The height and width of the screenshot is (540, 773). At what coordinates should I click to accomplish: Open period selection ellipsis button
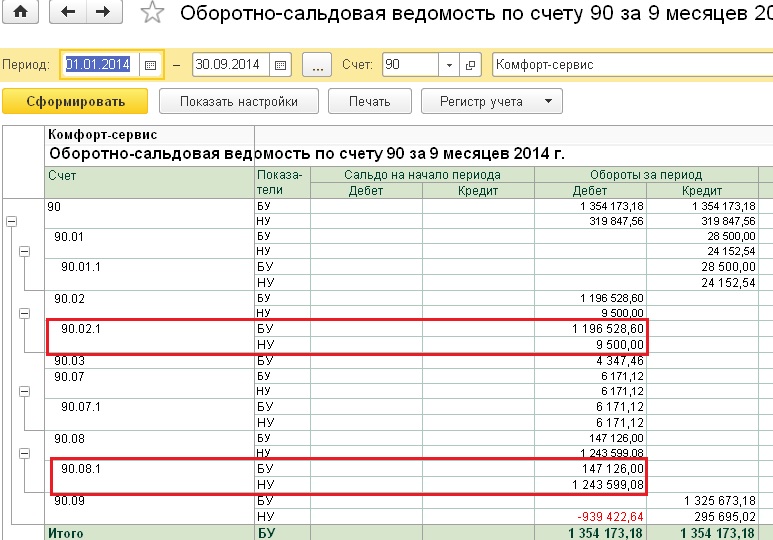click(317, 65)
